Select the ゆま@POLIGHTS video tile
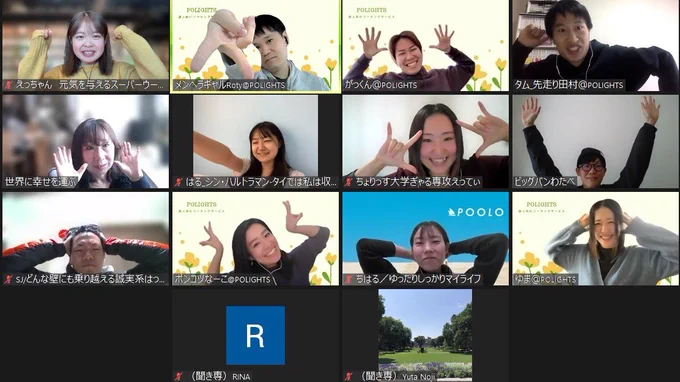Image resolution: width=680 pixels, height=382 pixels. tap(595, 239)
